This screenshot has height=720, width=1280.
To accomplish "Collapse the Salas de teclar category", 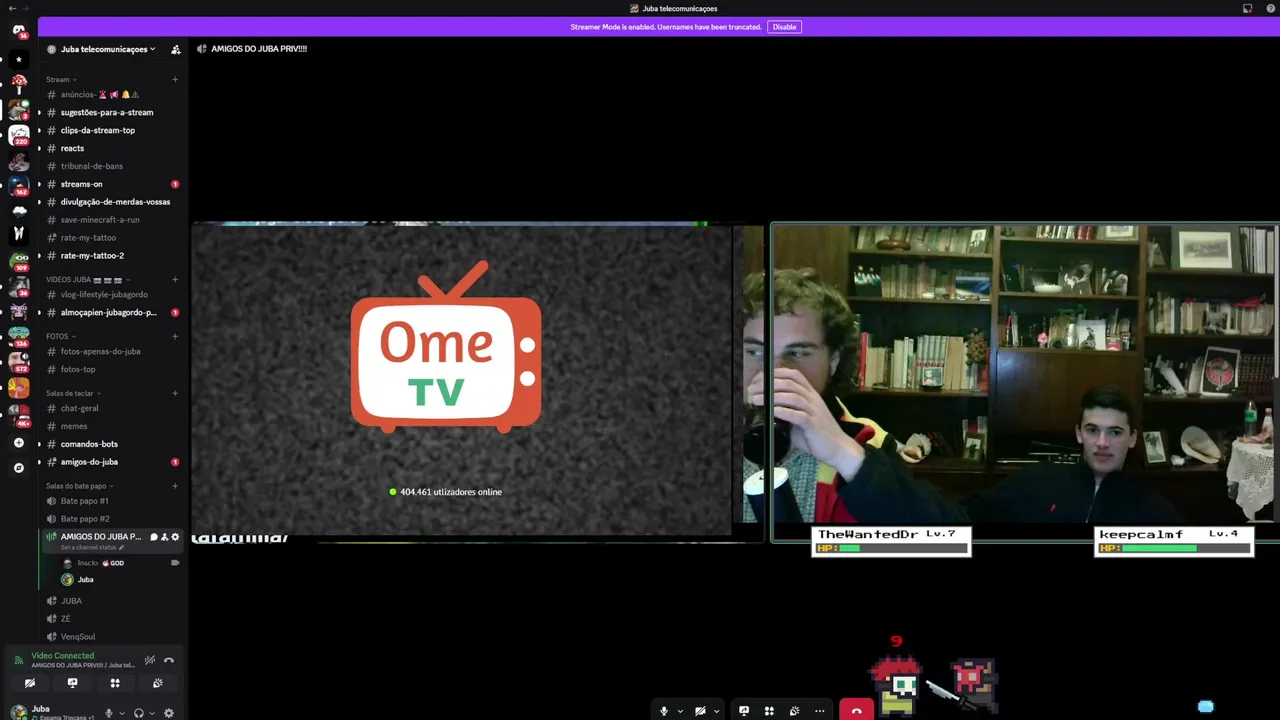I will pos(73,394).
